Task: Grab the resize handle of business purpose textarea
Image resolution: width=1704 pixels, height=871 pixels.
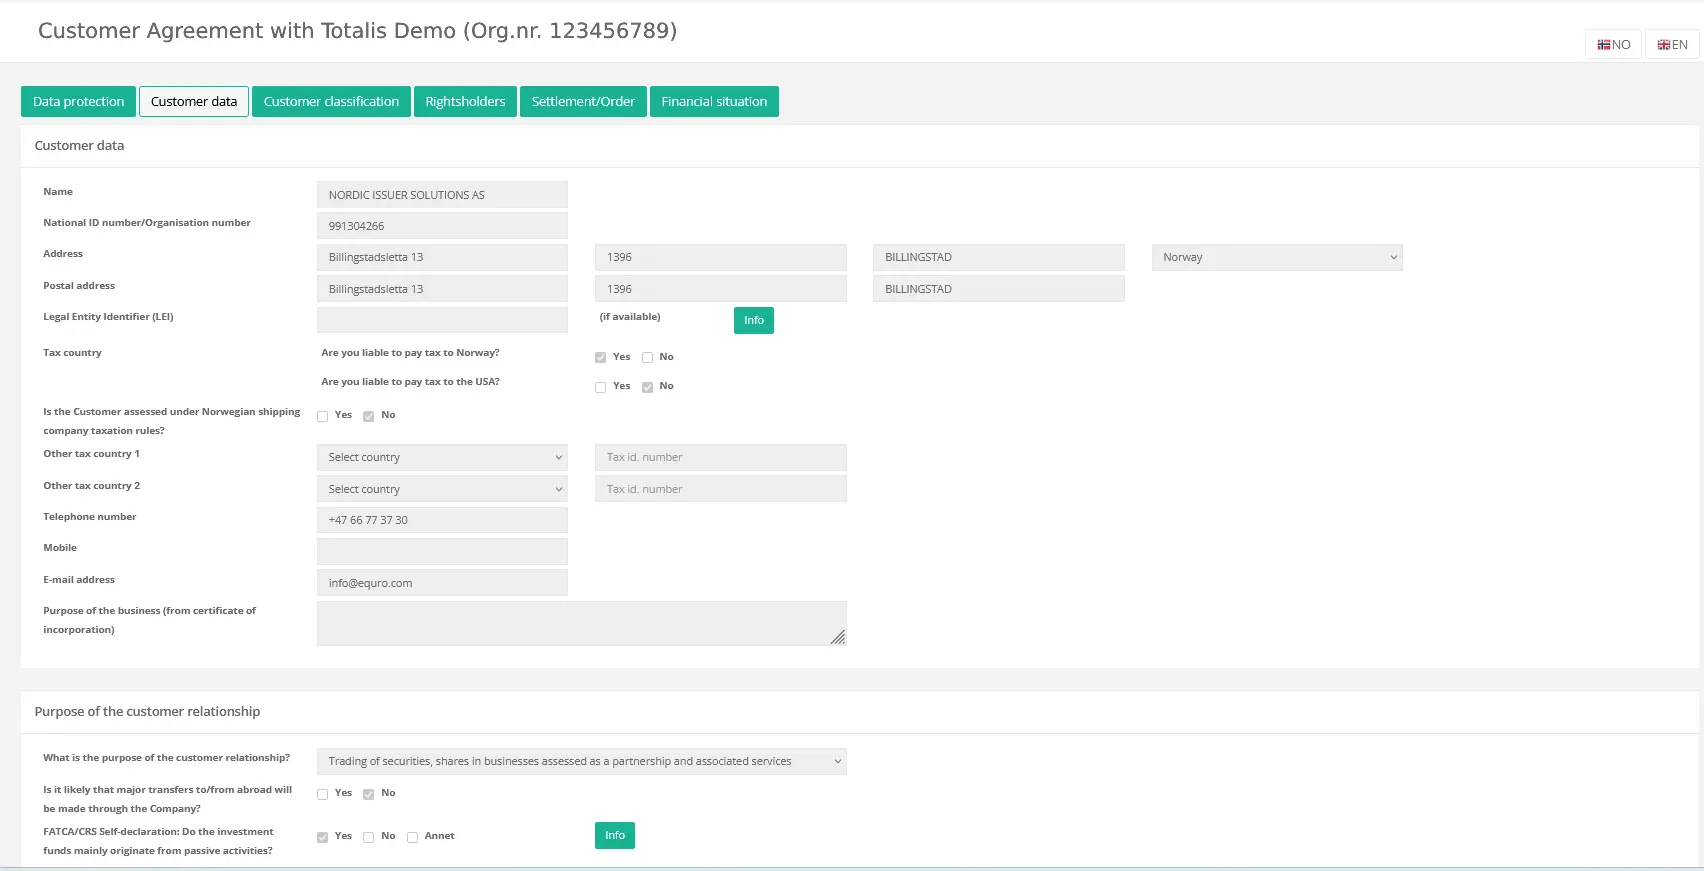Action: pyautogui.click(x=838, y=638)
